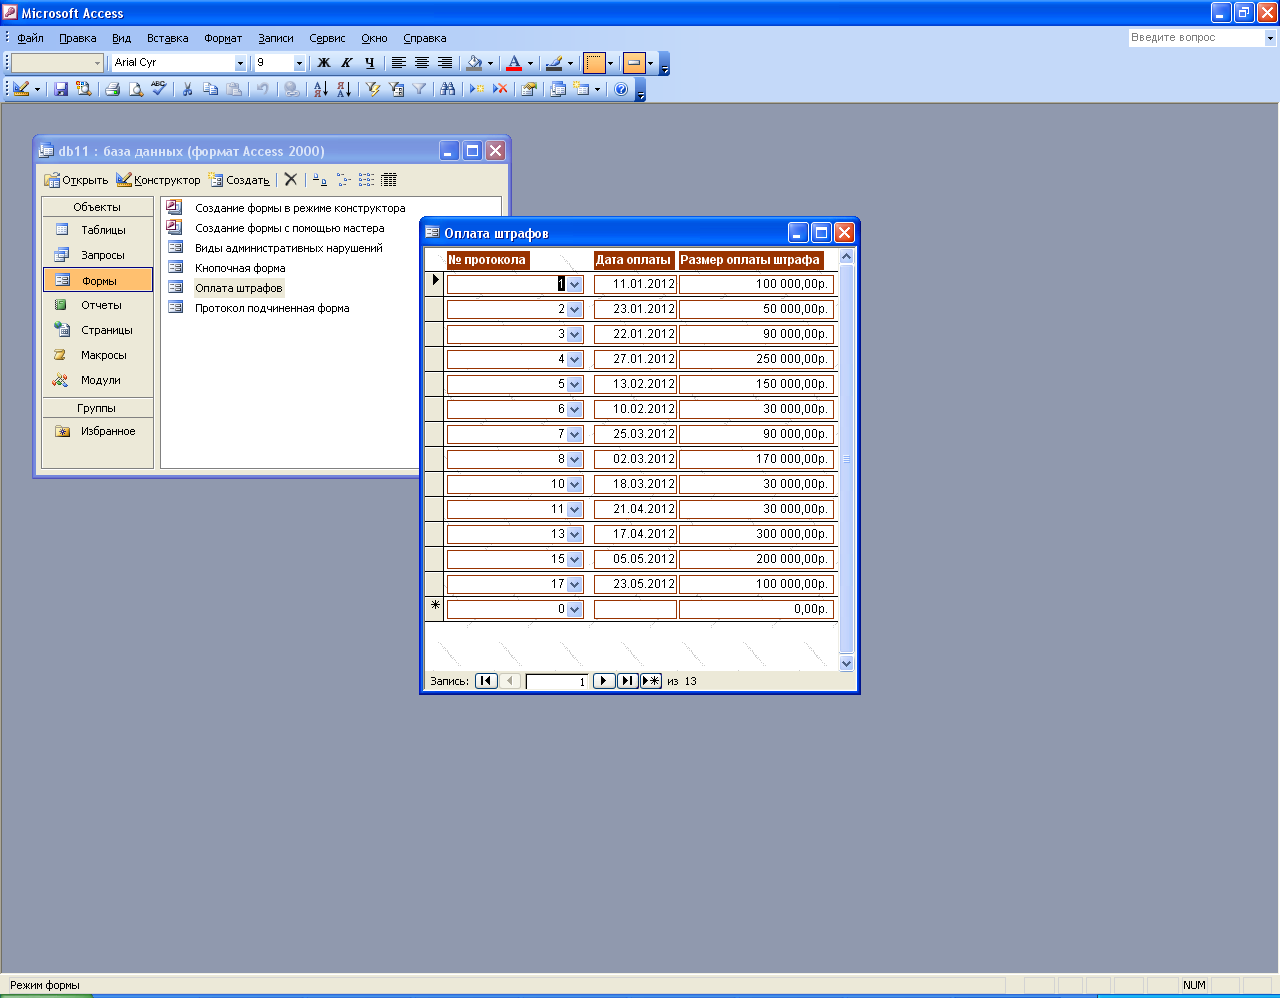Expand protocol dropdown in new record row

point(574,609)
